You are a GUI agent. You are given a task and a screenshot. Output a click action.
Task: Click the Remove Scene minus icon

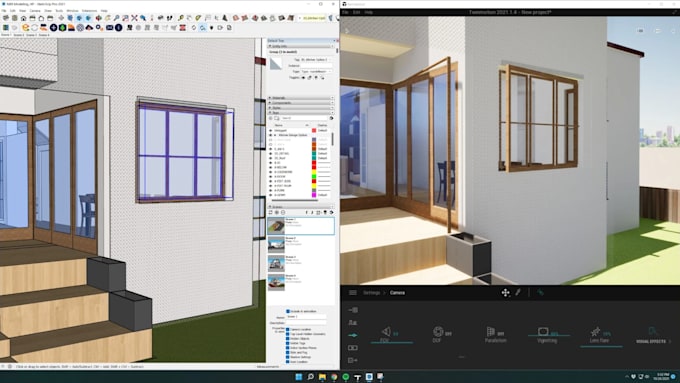pos(283,212)
